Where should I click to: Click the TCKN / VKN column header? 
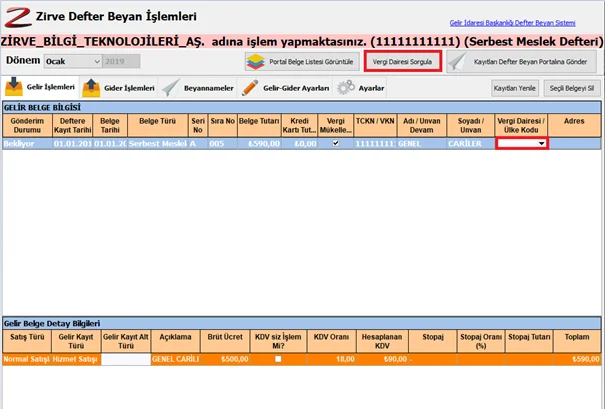pyautogui.click(x=375, y=125)
